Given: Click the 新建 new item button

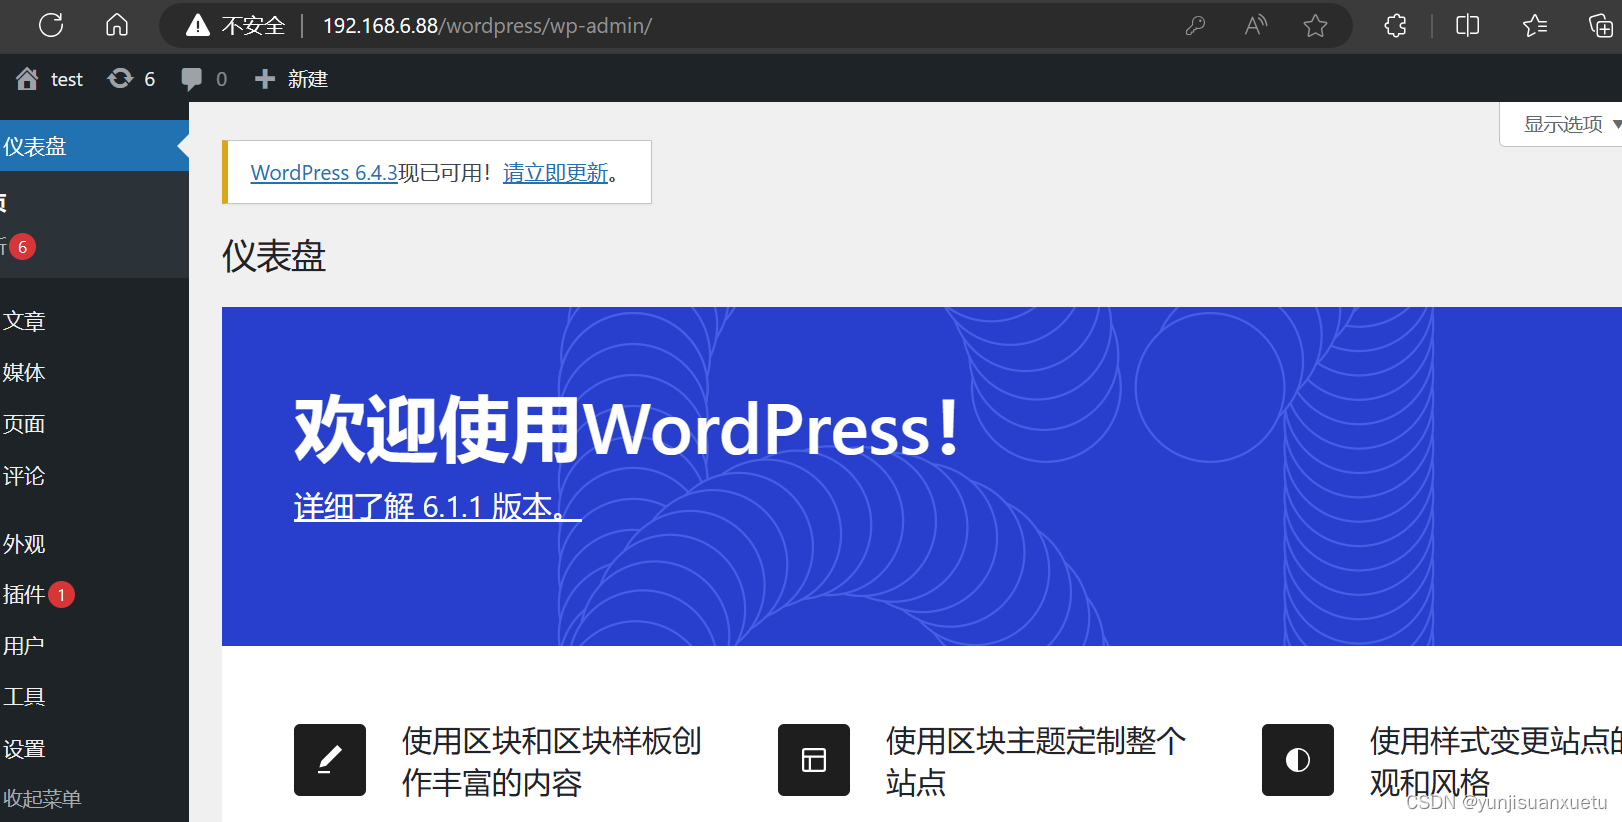Looking at the screenshot, I should 291,79.
